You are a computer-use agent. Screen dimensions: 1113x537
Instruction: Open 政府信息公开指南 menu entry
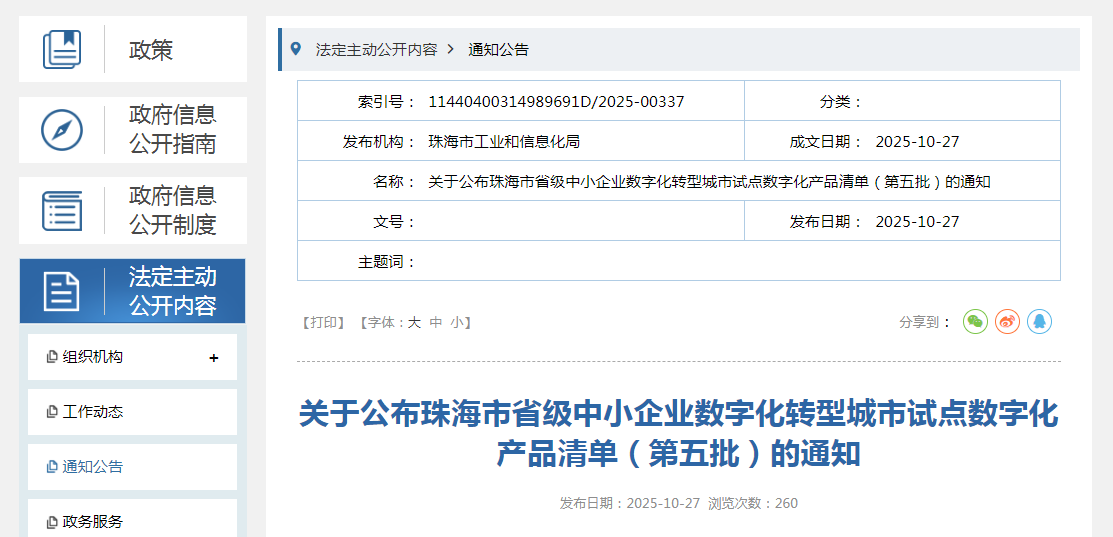click(x=172, y=130)
